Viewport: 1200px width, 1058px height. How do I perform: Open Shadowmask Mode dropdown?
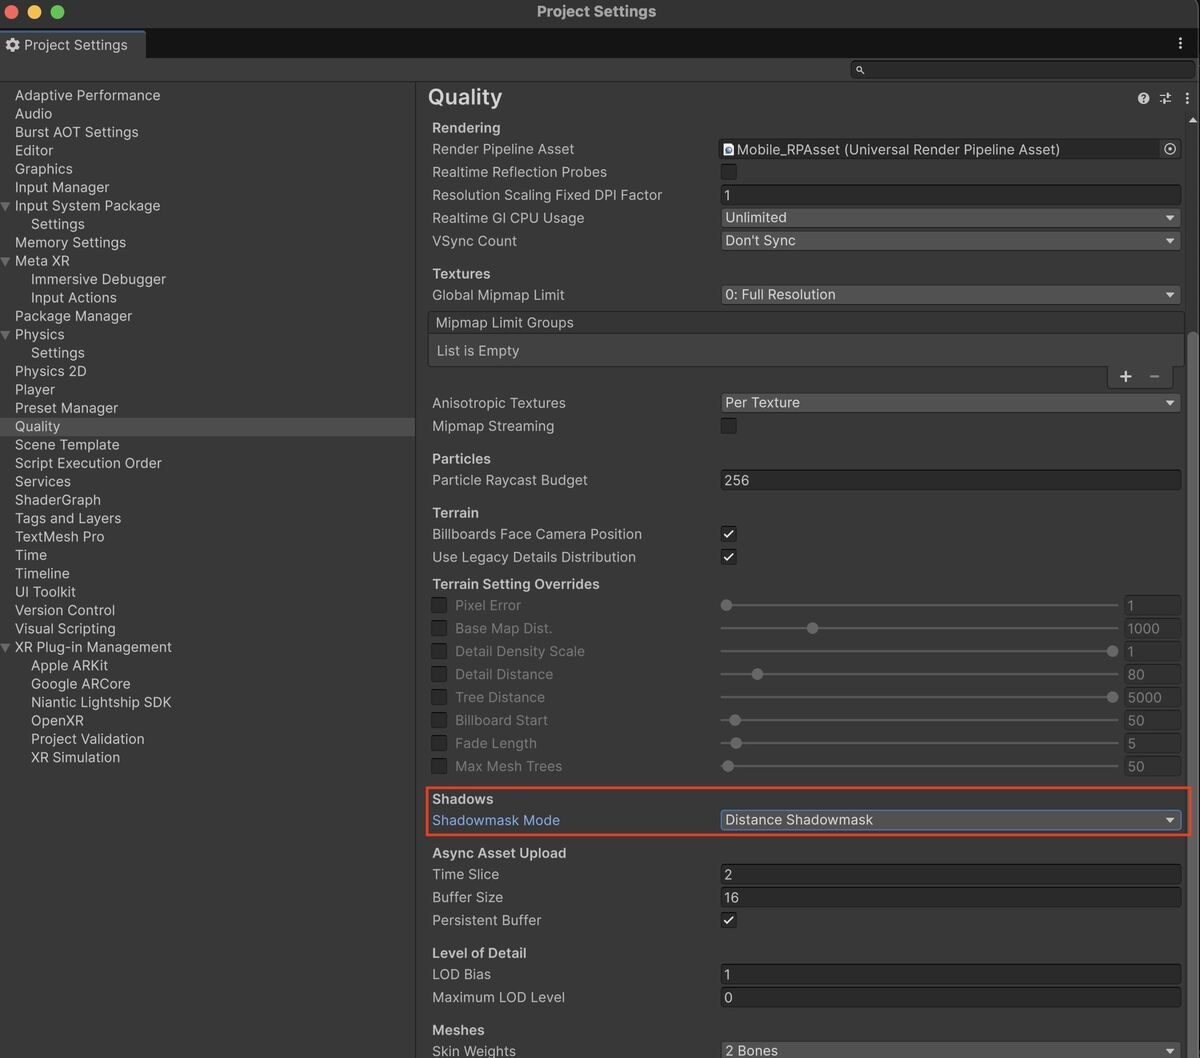coord(950,820)
